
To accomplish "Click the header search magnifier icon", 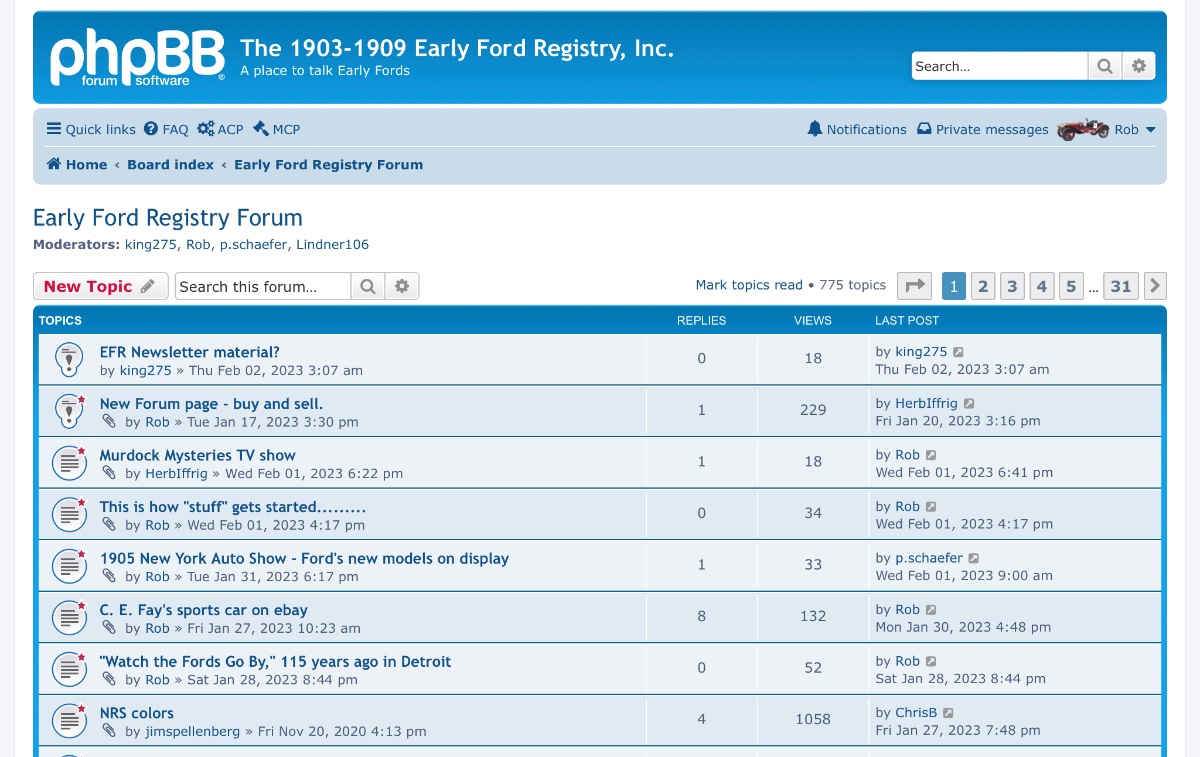I will (x=1104, y=66).
